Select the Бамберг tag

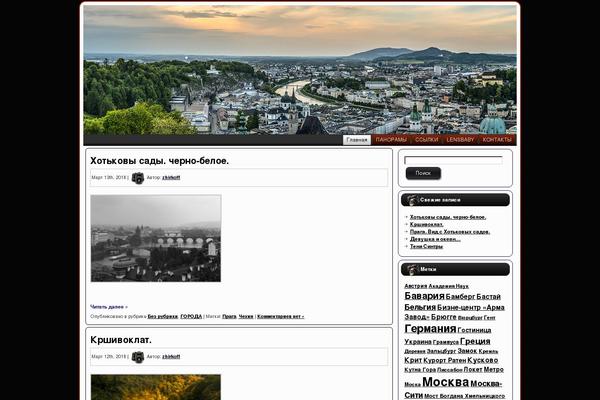[x=460, y=297]
